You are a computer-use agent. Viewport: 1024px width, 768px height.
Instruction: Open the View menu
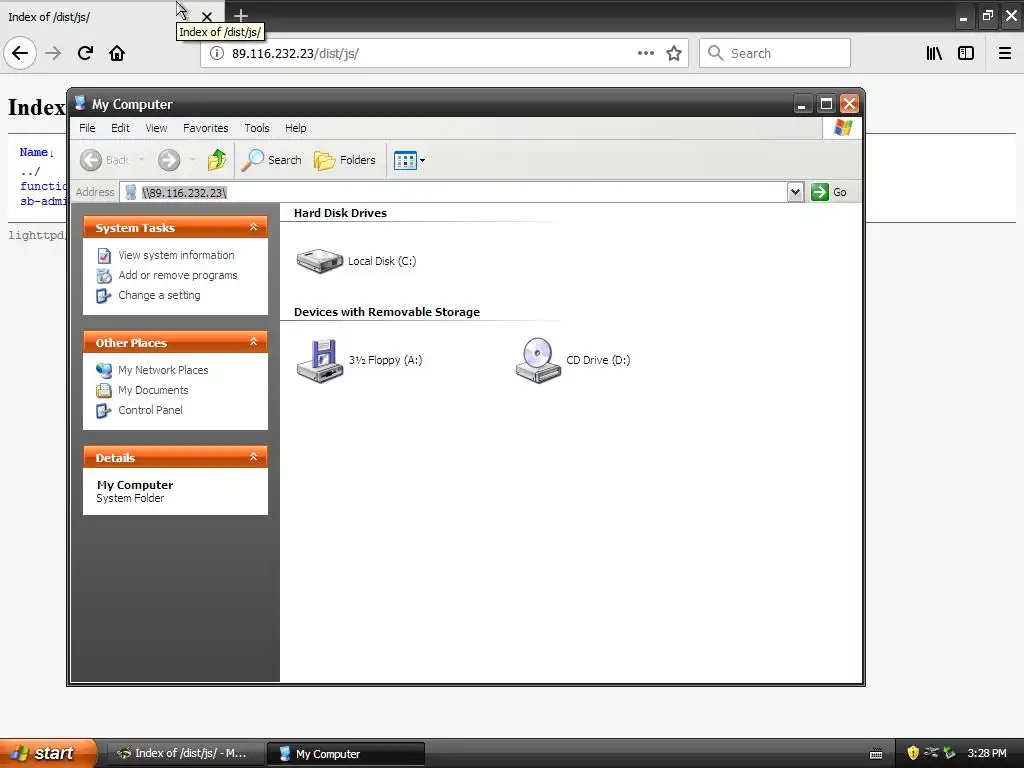[156, 128]
